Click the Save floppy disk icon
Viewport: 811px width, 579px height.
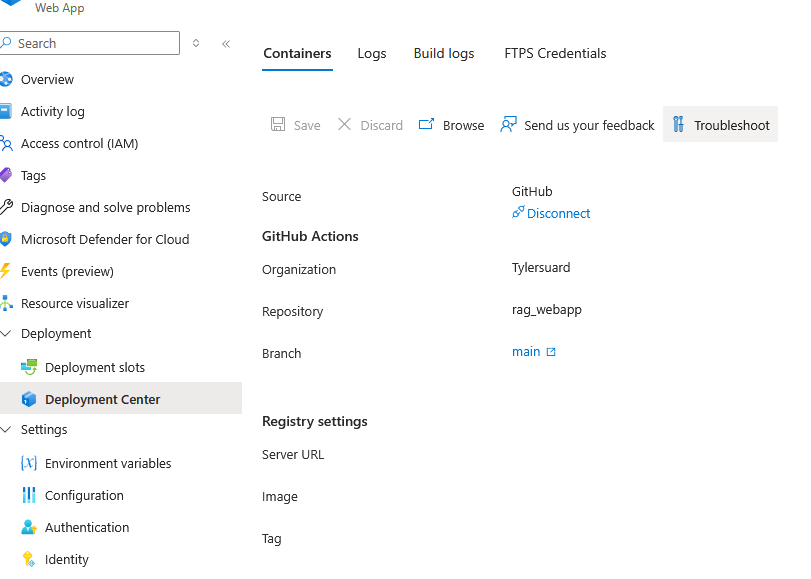point(278,124)
